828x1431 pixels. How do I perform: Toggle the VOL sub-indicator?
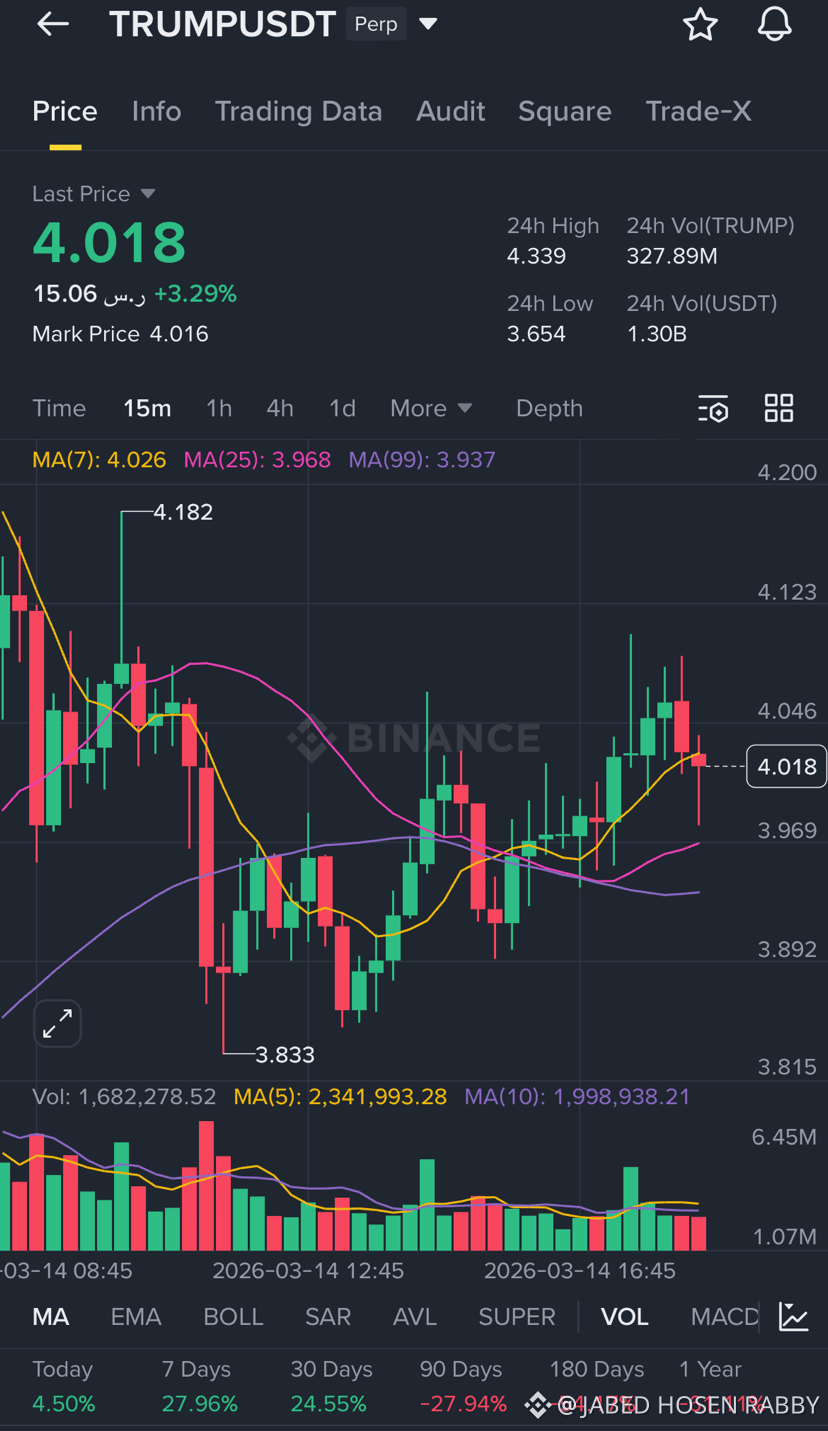pyautogui.click(x=625, y=1317)
